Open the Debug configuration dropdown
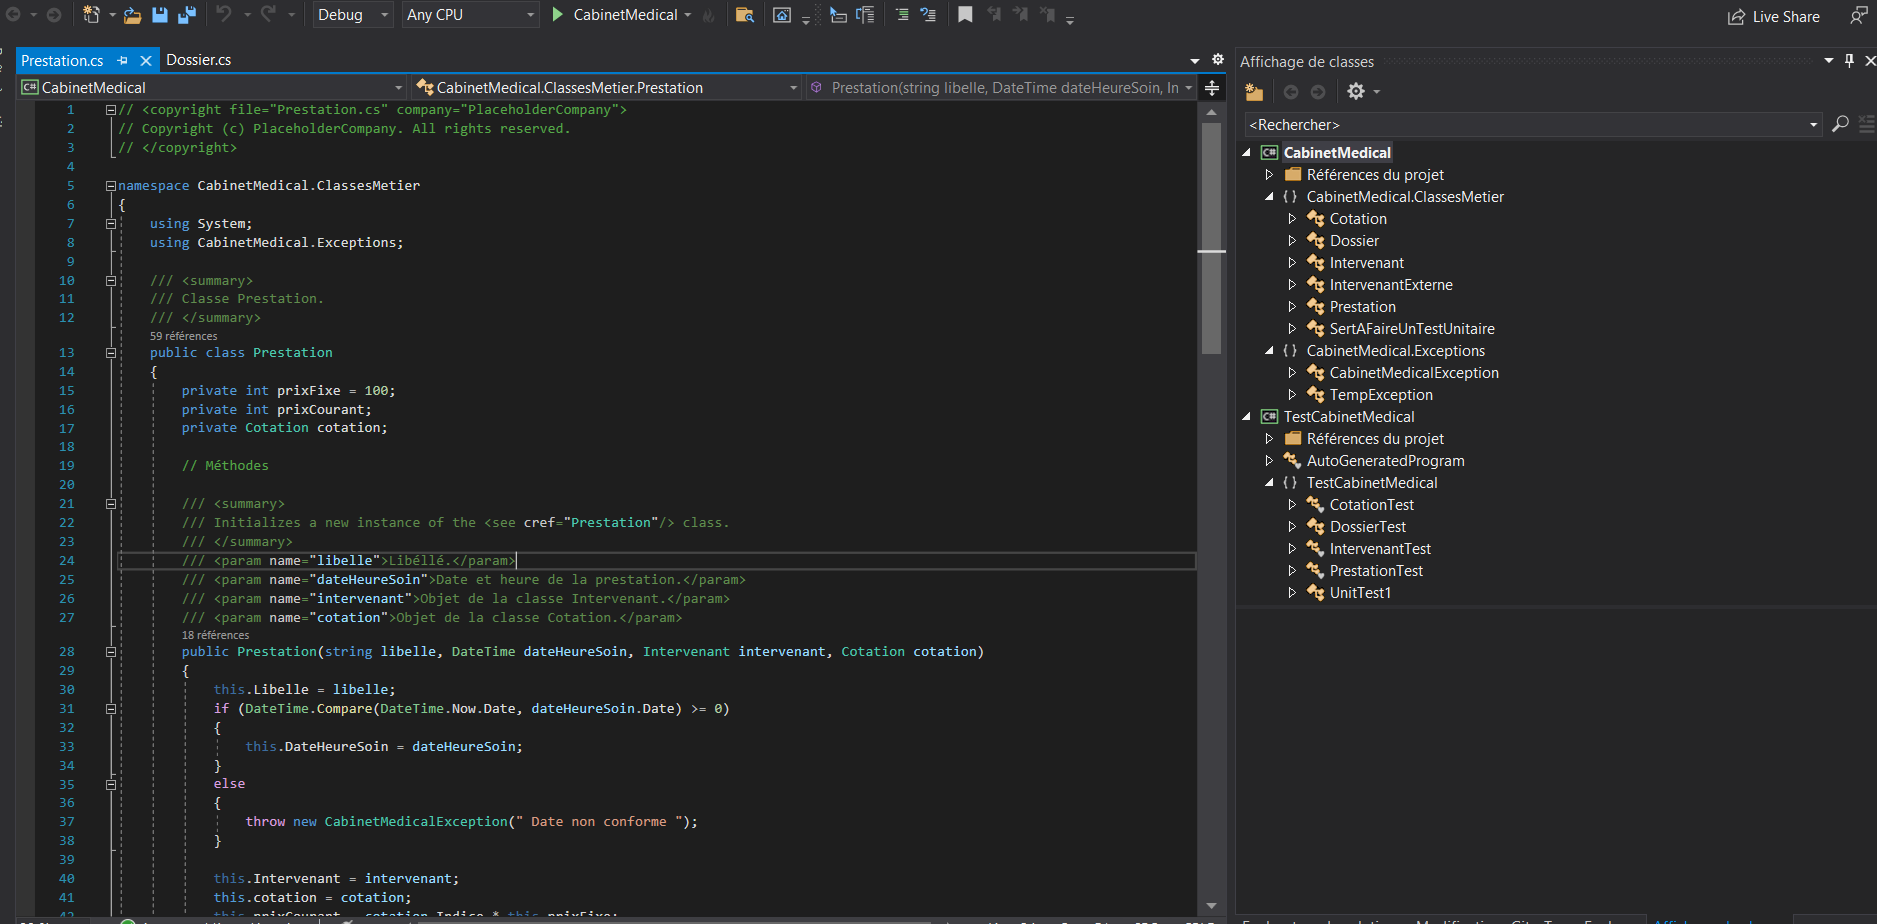 [352, 15]
